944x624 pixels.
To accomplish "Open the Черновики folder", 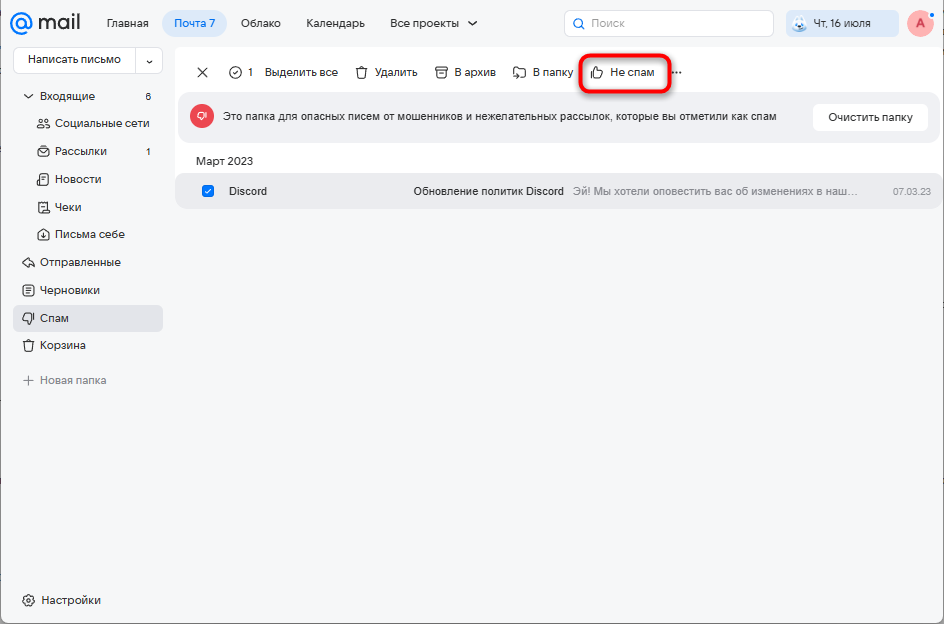I will [x=88, y=290].
